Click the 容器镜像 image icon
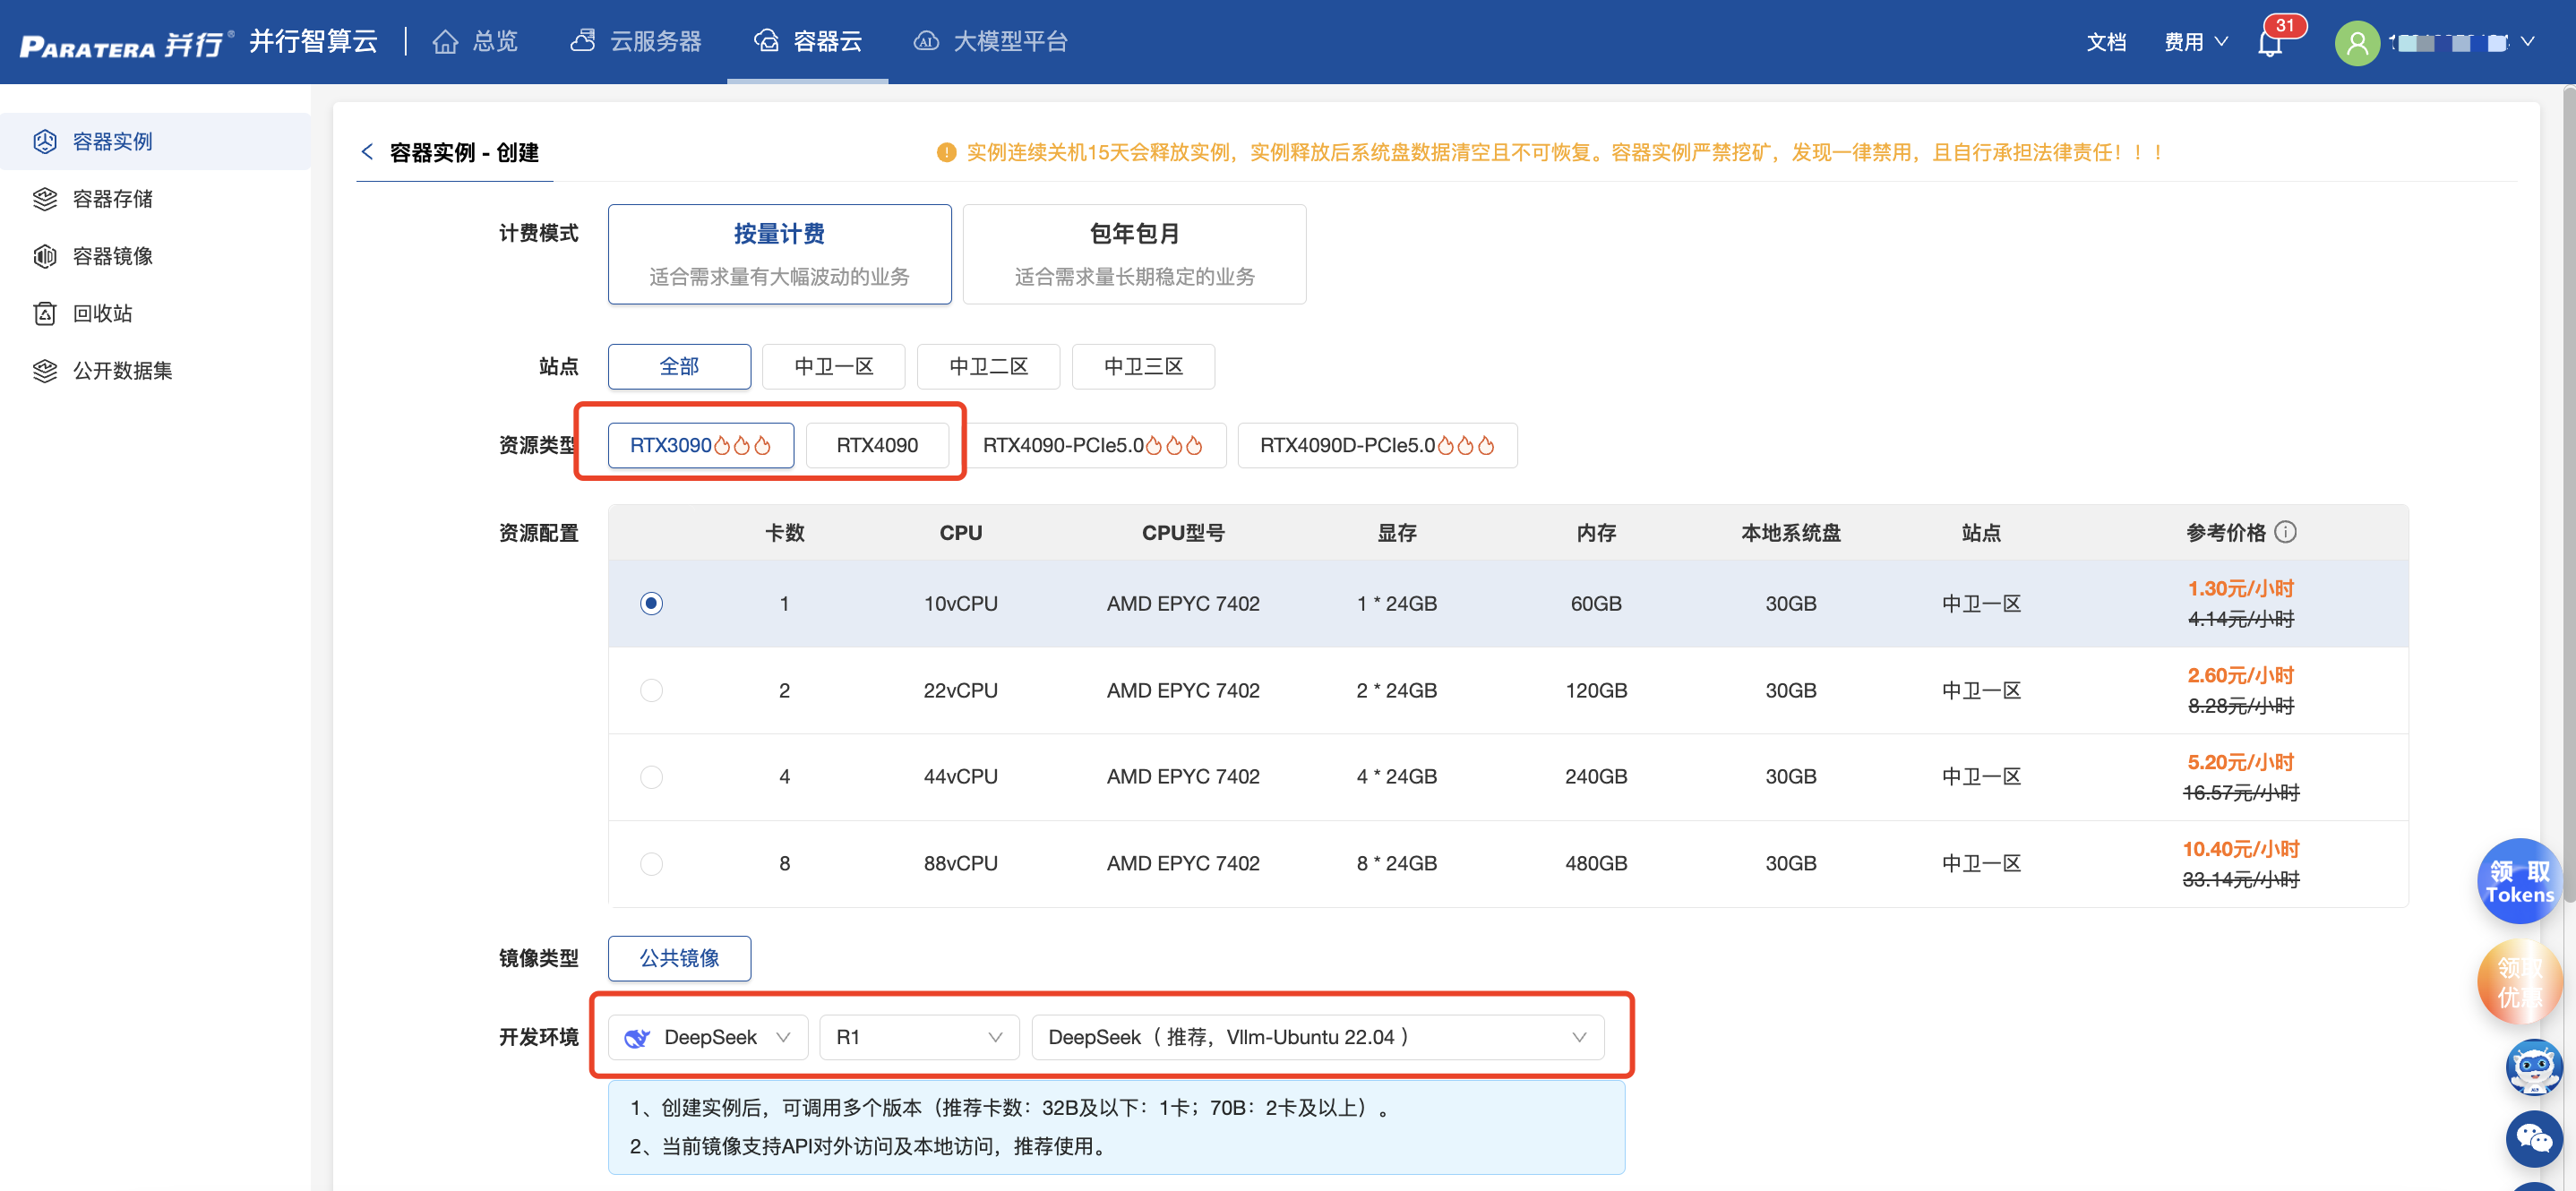The height and width of the screenshot is (1191, 2576). click(x=45, y=256)
